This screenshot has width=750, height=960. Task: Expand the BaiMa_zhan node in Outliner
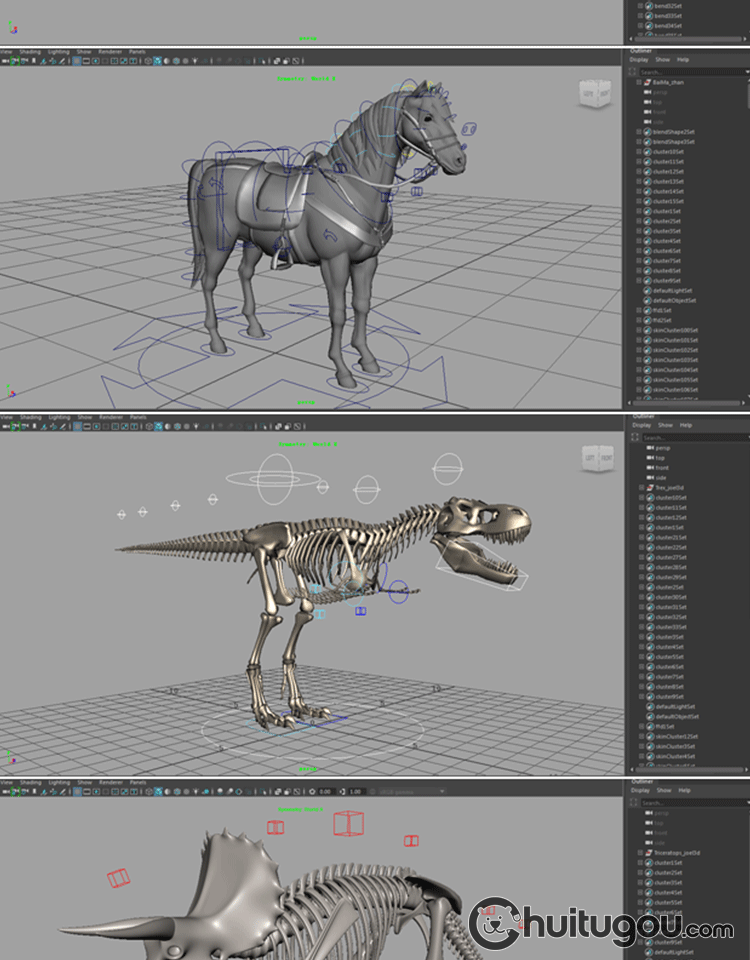(639, 82)
